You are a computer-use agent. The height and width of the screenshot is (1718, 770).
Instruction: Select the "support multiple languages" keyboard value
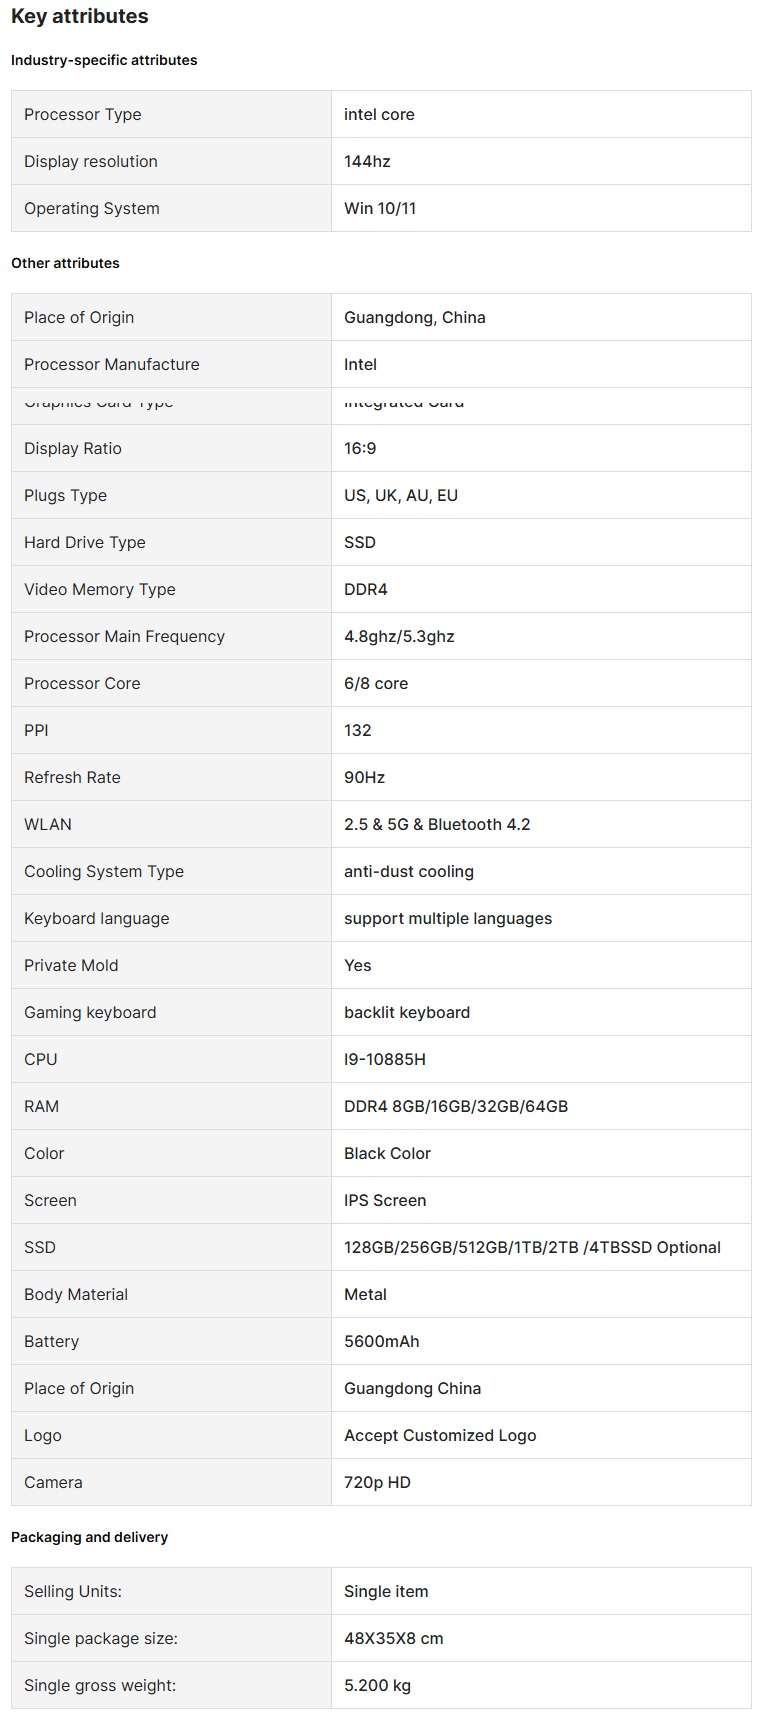click(x=448, y=918)
